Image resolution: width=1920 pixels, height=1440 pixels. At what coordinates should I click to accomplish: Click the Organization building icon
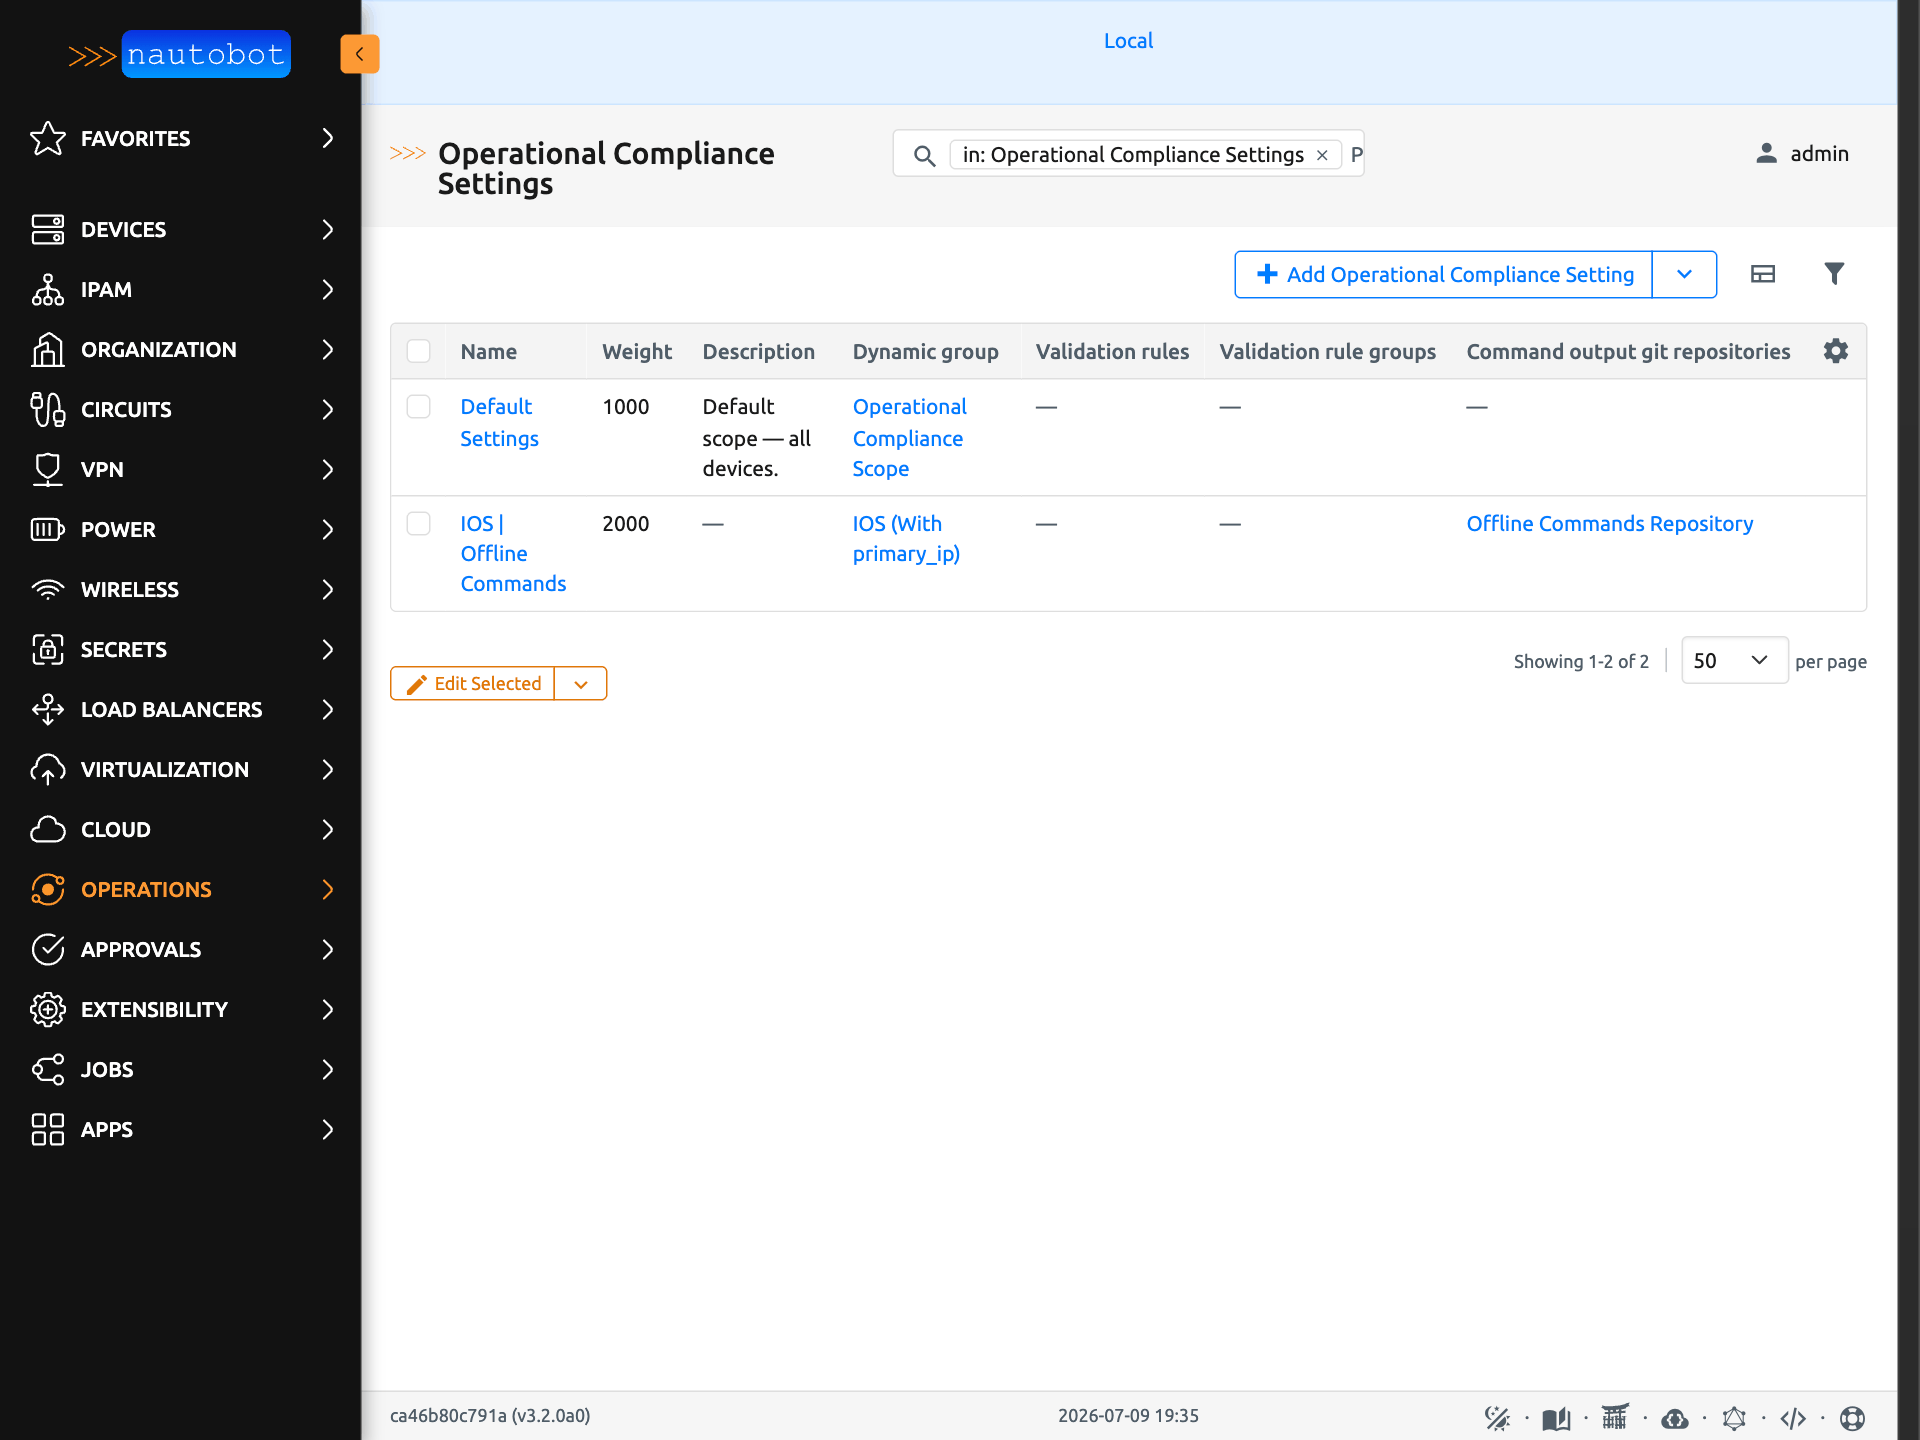tap(48, 349)
